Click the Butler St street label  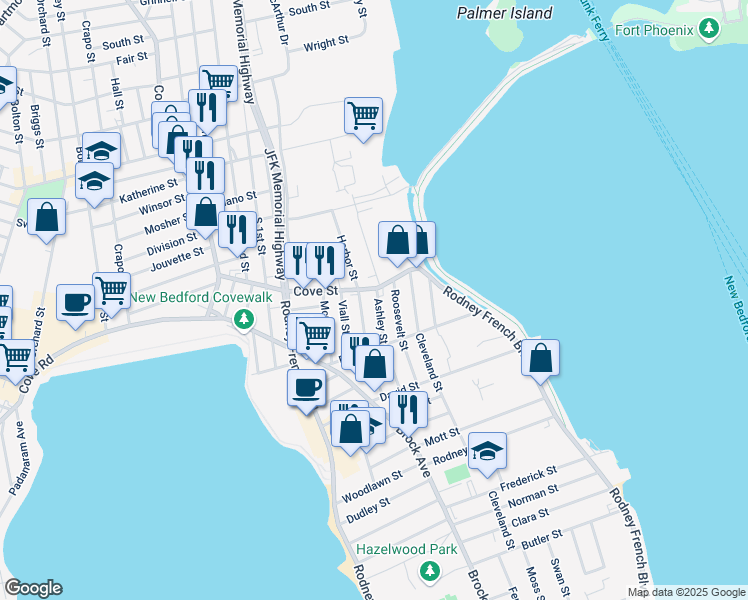point(542,539)
